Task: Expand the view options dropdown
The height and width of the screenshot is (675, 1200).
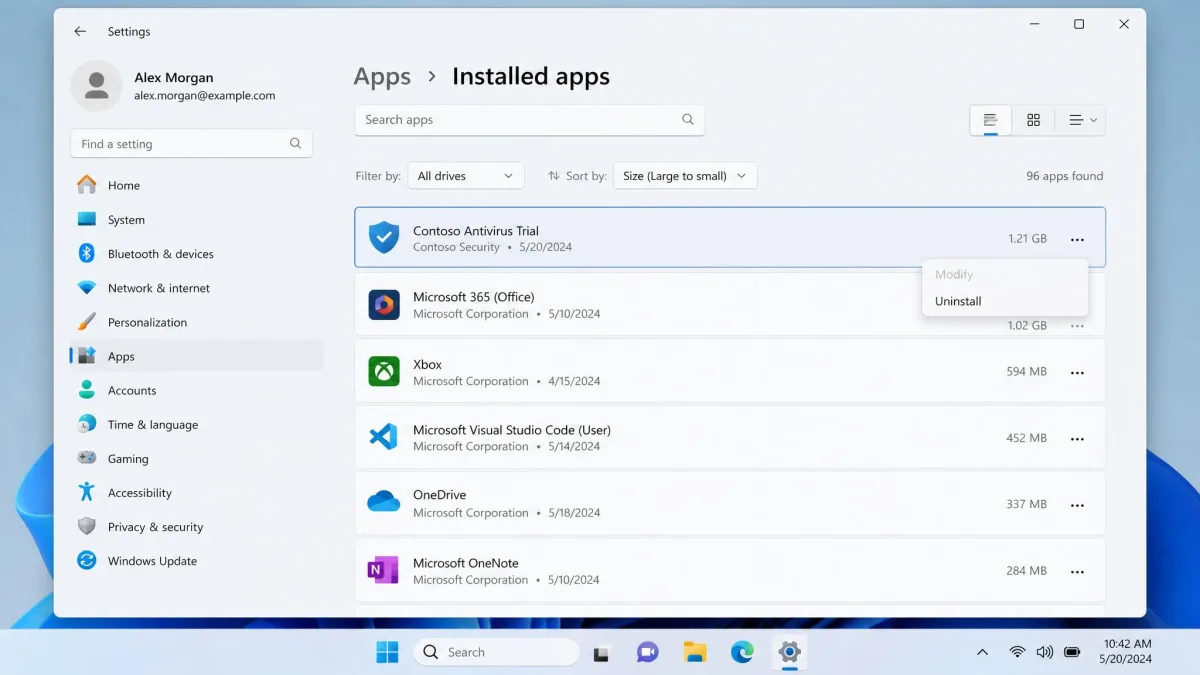Action: point(1082,120)
